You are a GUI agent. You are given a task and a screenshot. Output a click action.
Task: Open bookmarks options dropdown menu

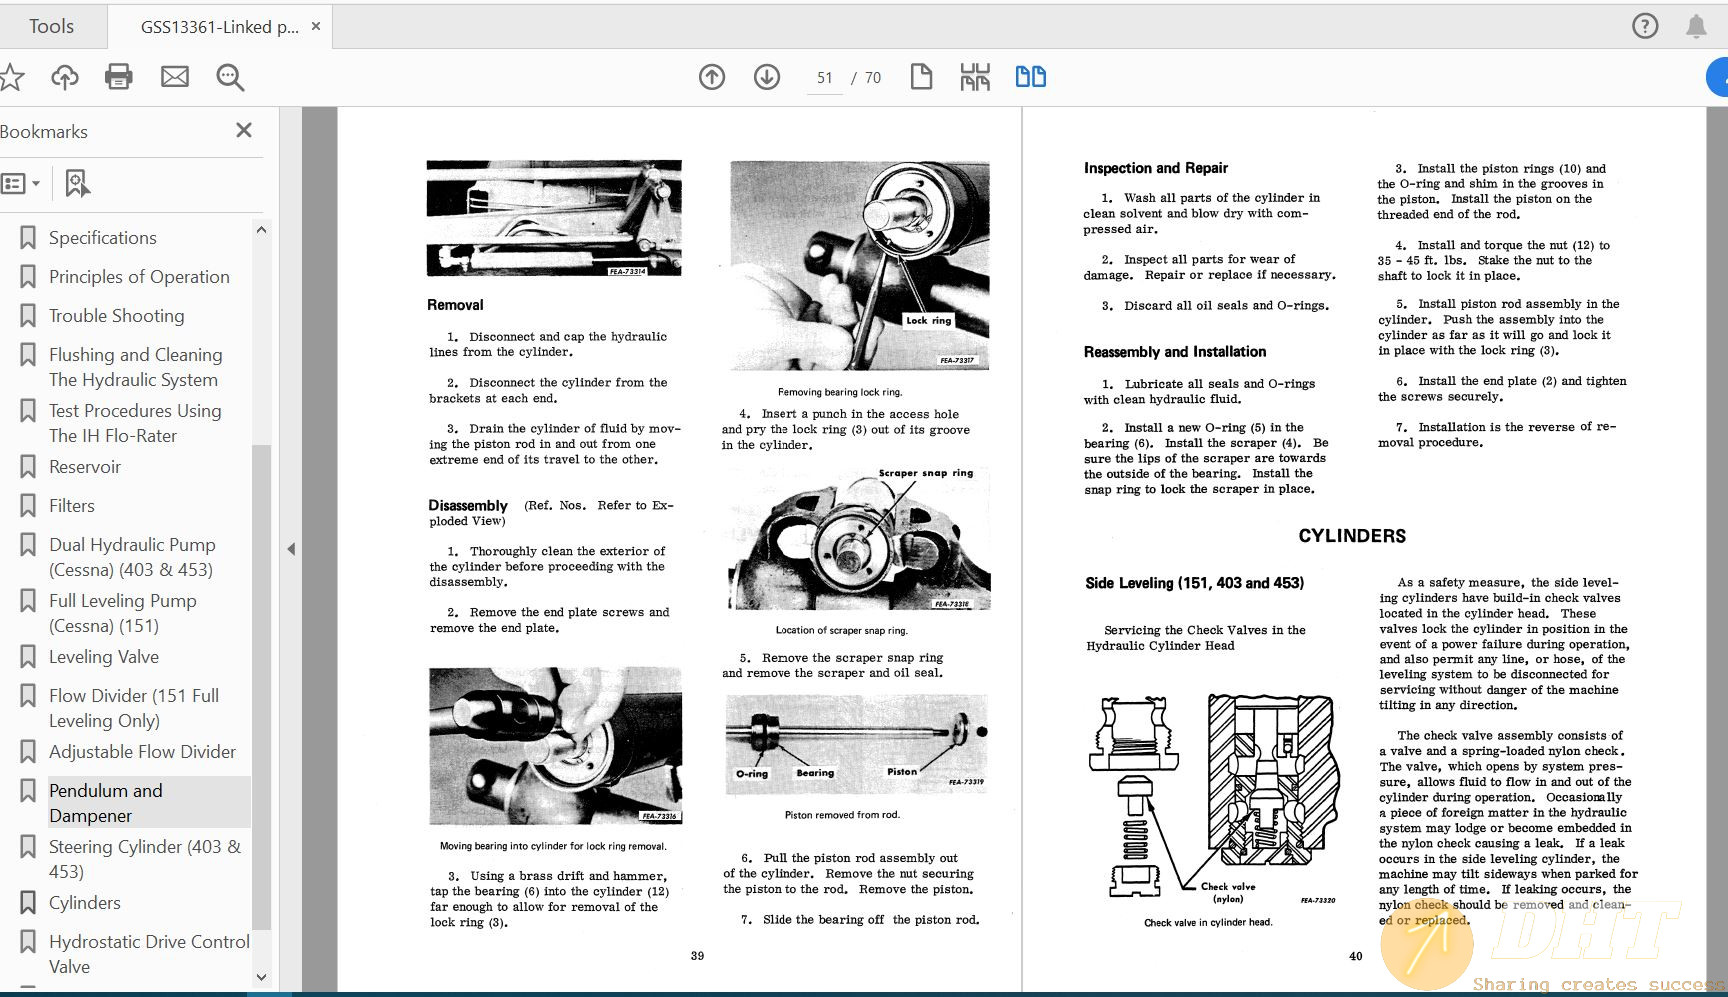coord(21,183)
